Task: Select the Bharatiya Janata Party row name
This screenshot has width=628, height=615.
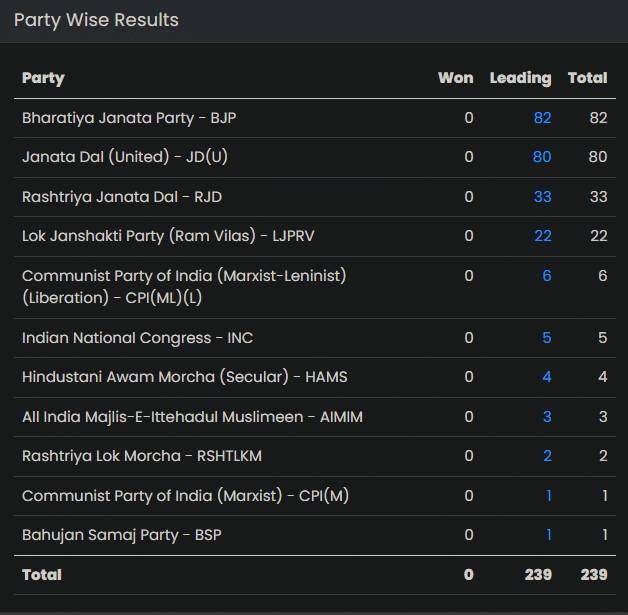Action: [x=129, y=118]
